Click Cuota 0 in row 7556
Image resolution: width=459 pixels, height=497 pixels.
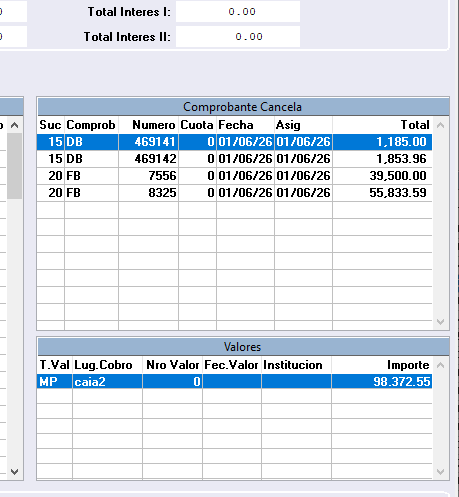click(x=197, y=176)
